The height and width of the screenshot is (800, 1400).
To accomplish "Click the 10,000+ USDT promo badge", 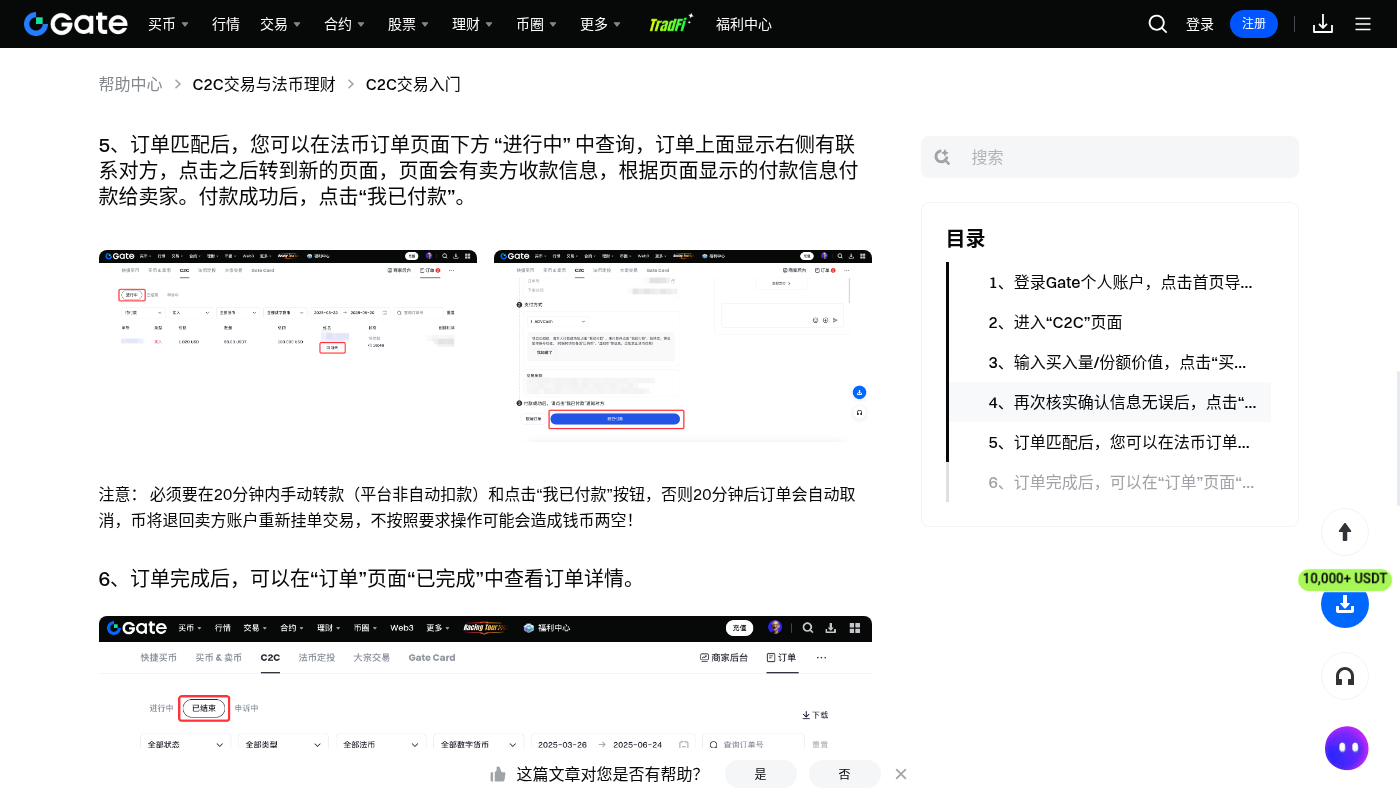I will pos(1345,579).
